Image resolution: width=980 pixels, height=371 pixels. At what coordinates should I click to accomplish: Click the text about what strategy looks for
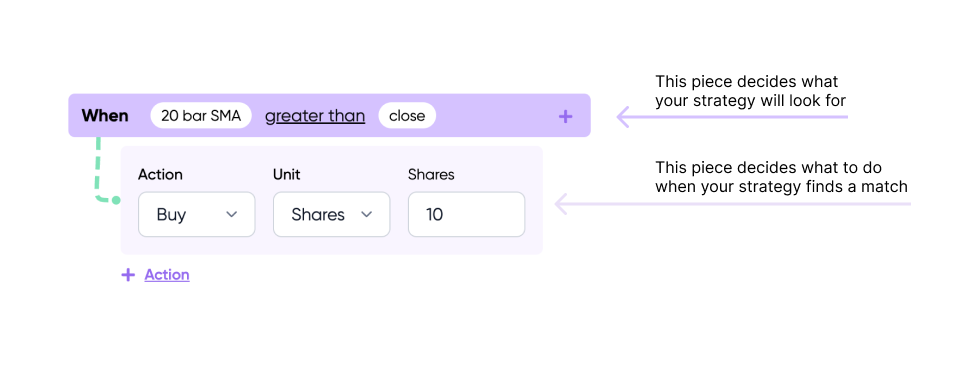pos(750,91)
